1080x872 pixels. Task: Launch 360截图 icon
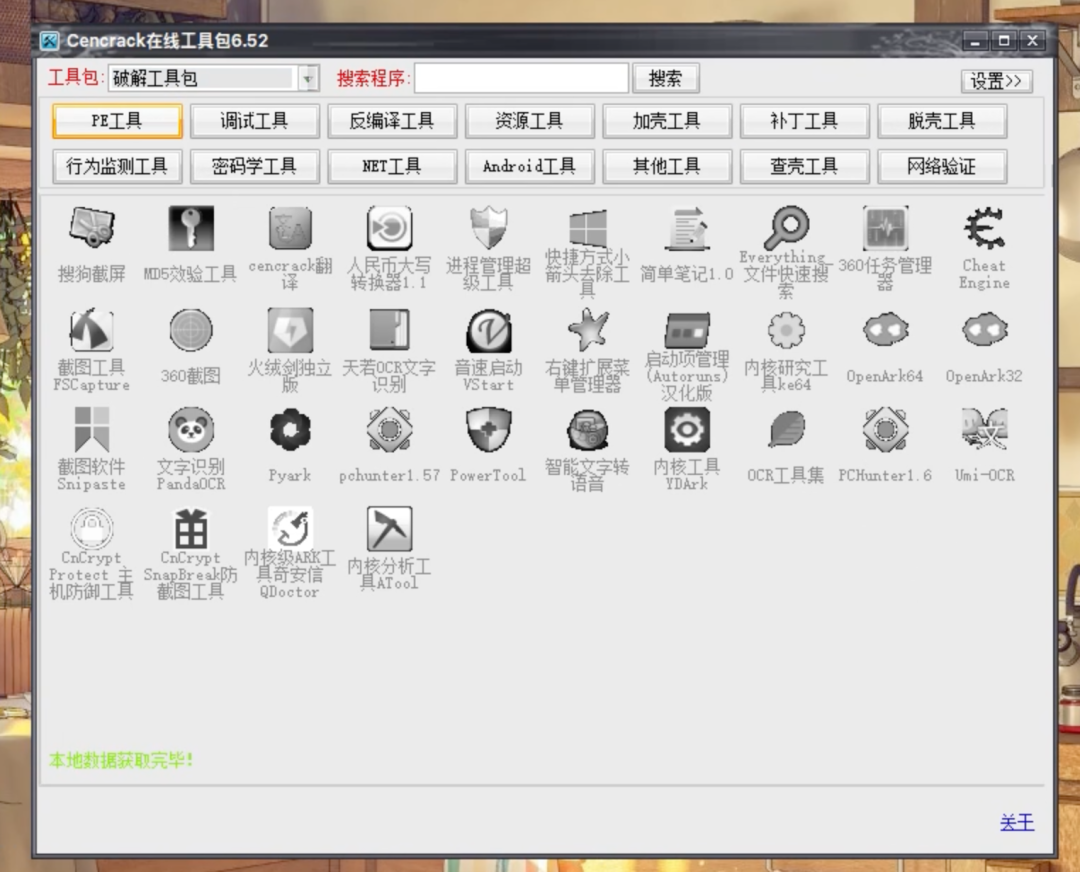pyautogui.click(x=191, y=330)
